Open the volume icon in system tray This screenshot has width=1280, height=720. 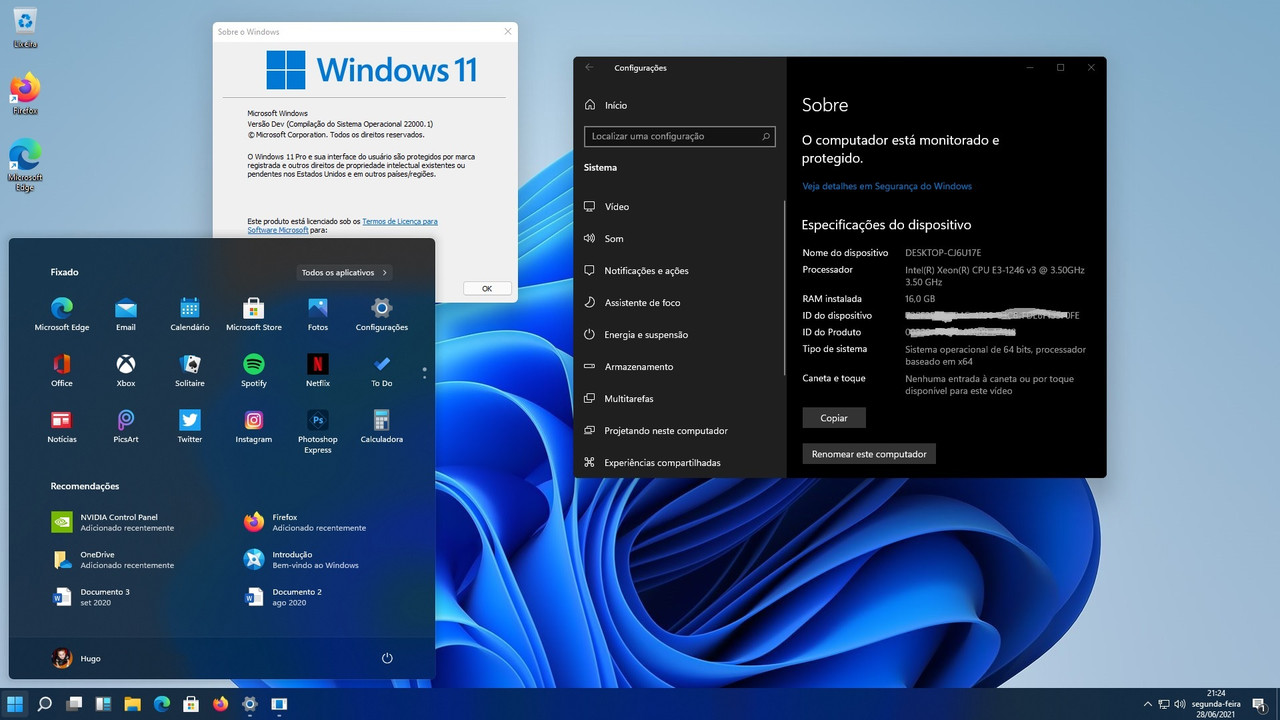(x=1180, y=705)
